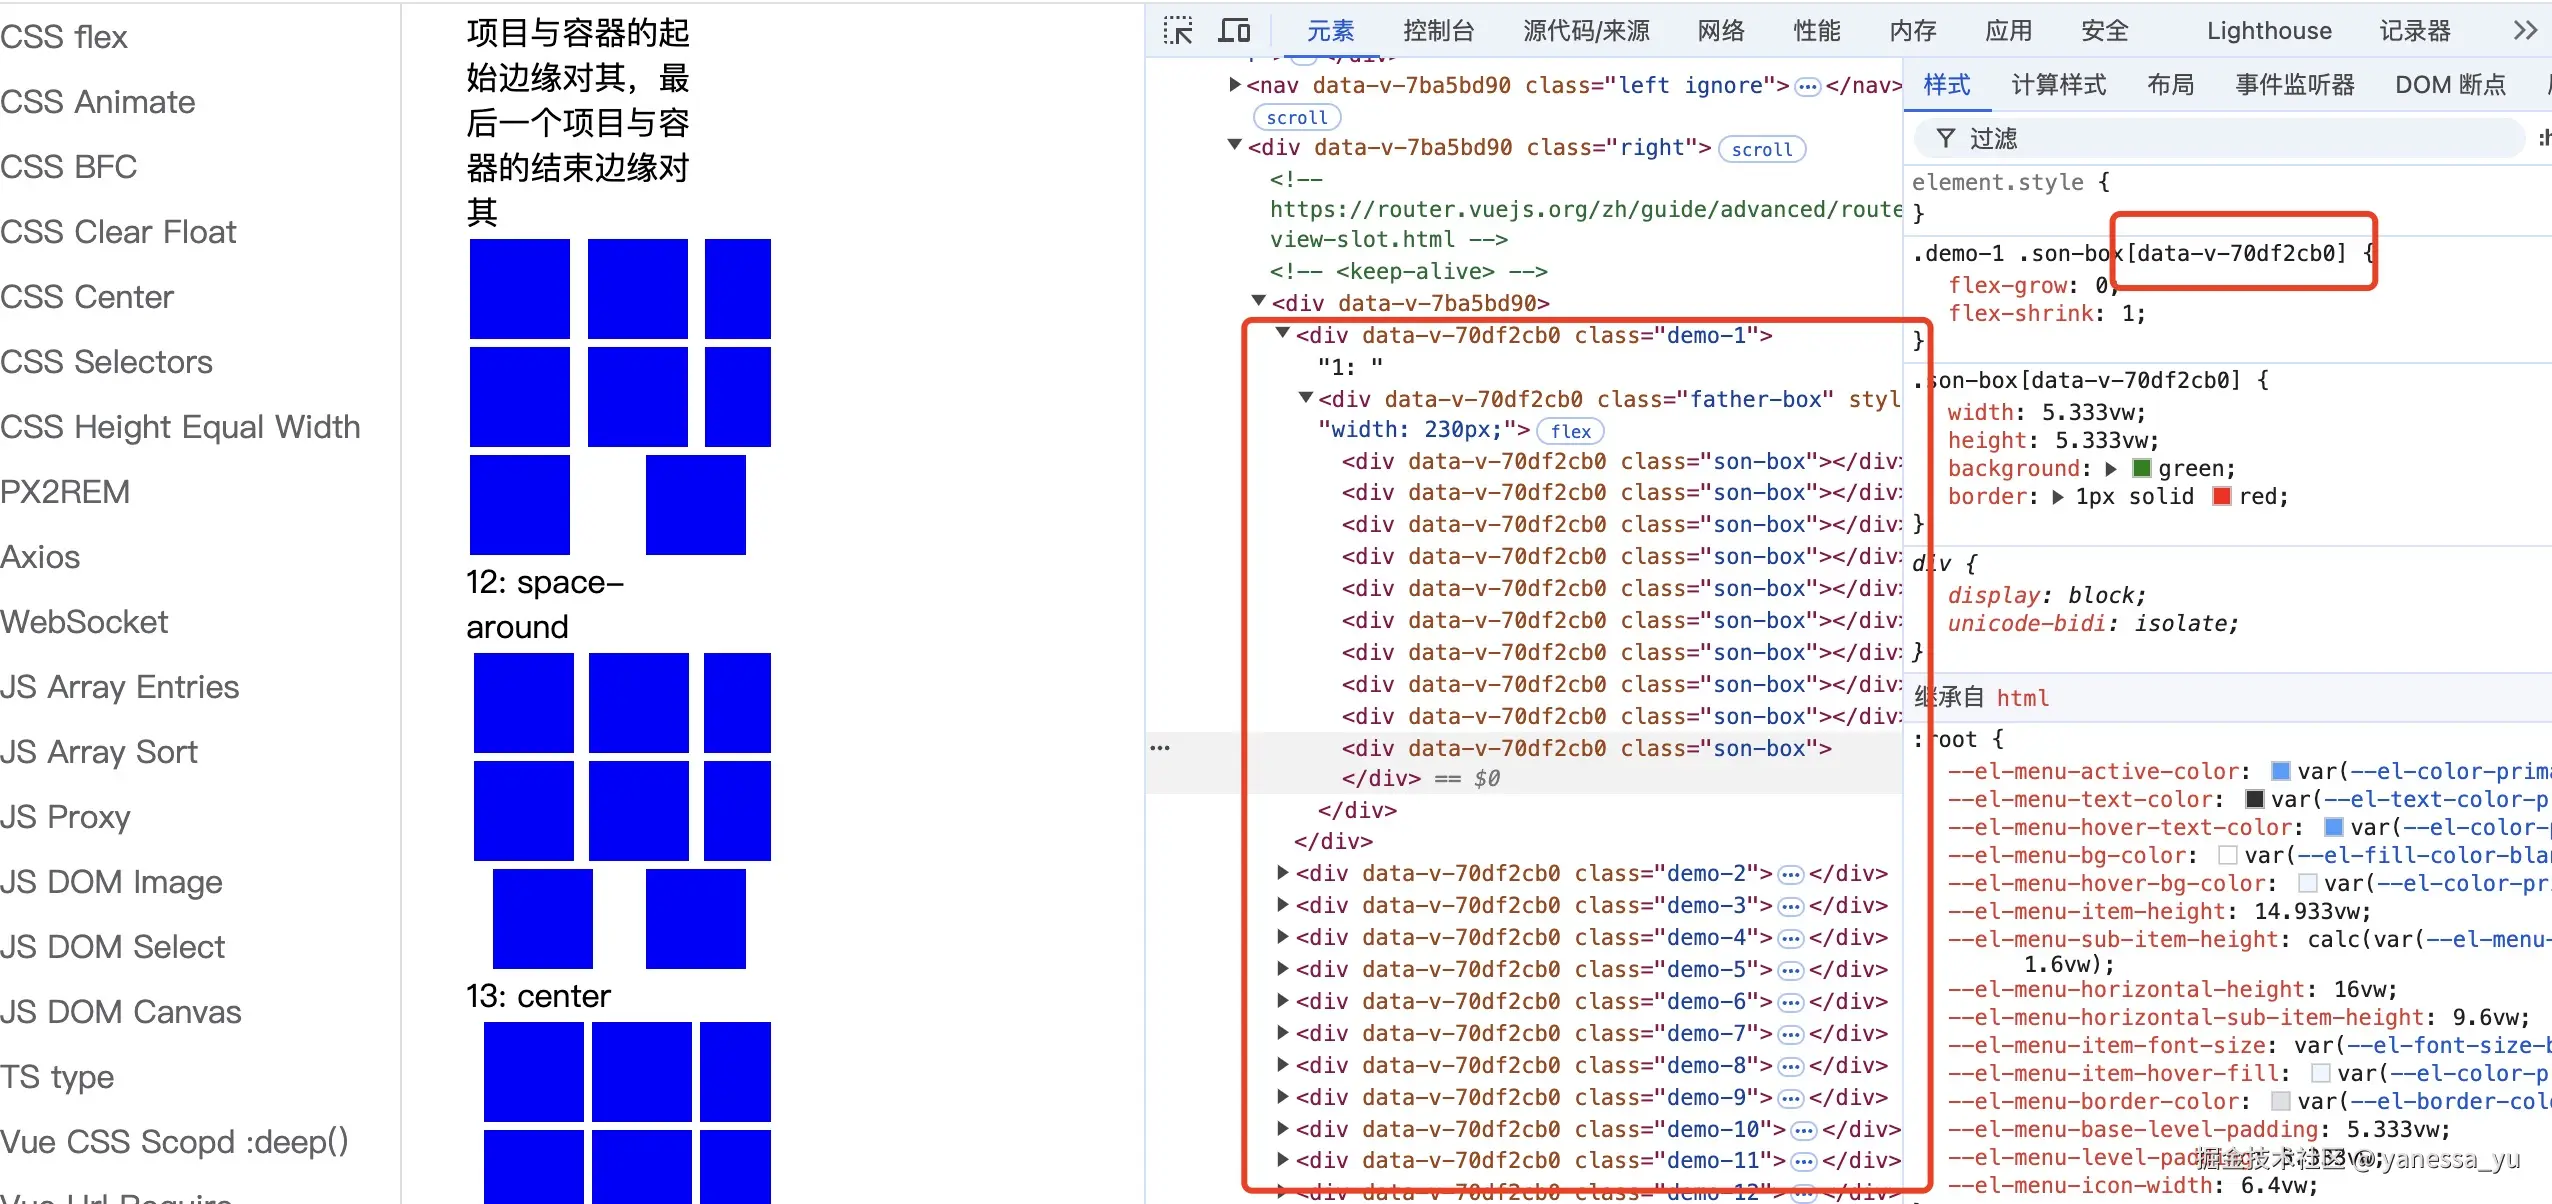
Task: Expand the border shorthand property triangle
Action: pyautogui.click(x=2058, y=497)
